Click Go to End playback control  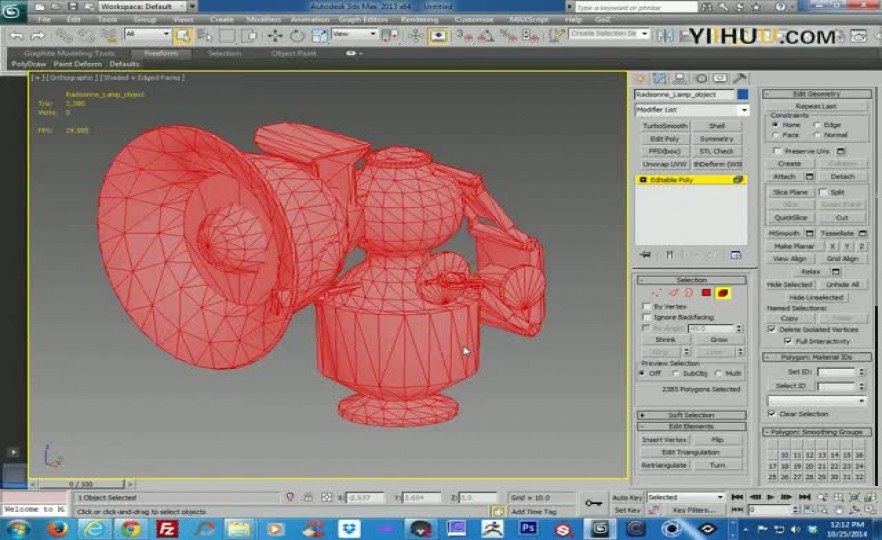(804, 497)
